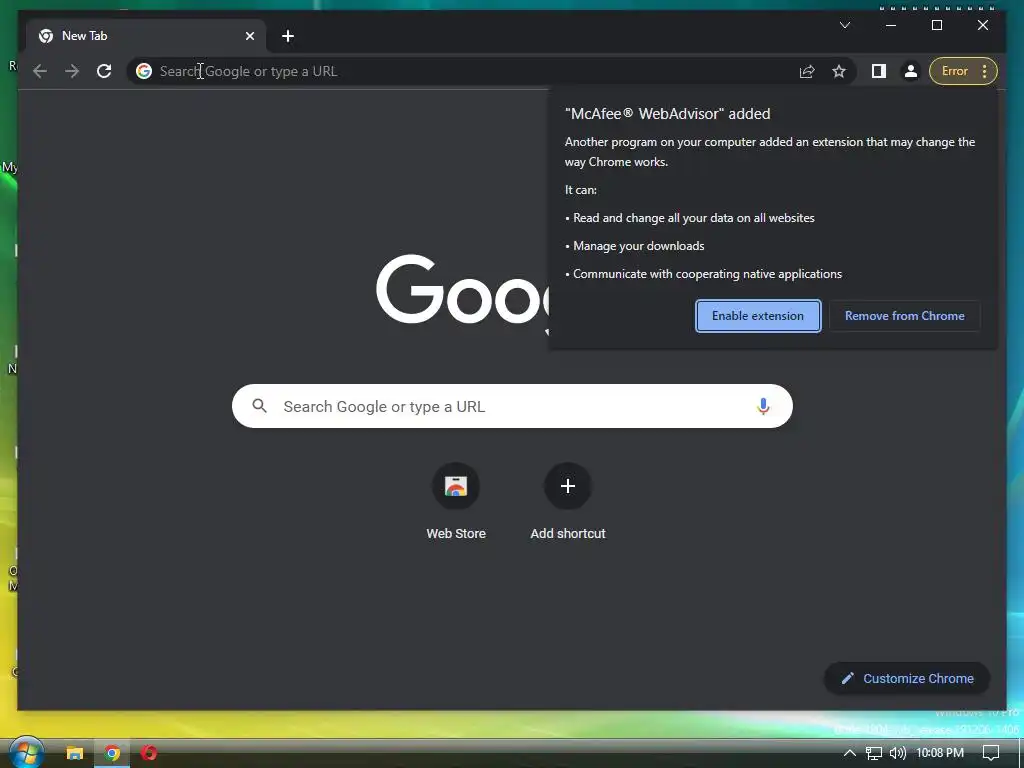
Task: Click the volume speaker tray icon
Action: click(x=898, y=753)
